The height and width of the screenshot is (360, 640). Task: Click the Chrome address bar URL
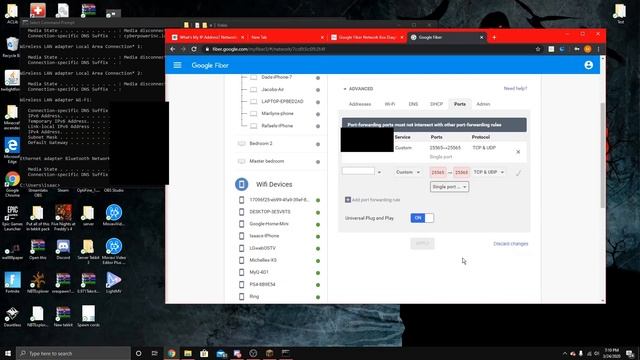269,49
